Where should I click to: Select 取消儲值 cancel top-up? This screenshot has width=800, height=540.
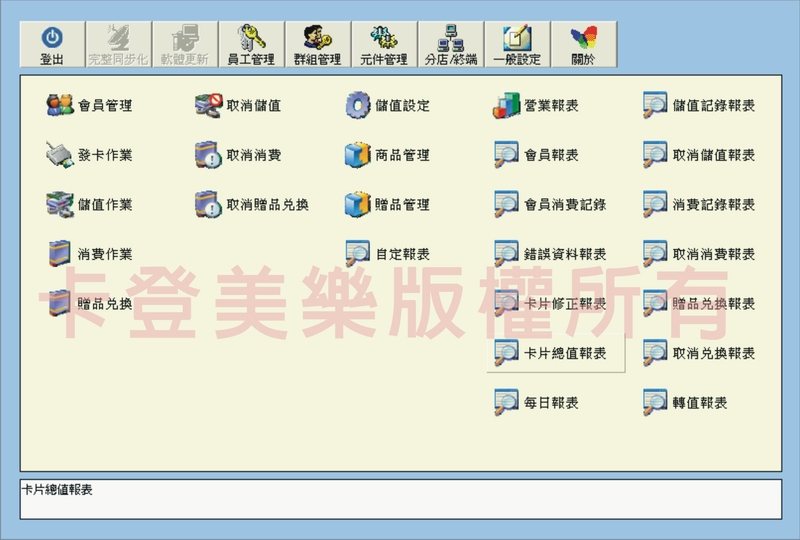pyautogui.click(x=238, y=106)
